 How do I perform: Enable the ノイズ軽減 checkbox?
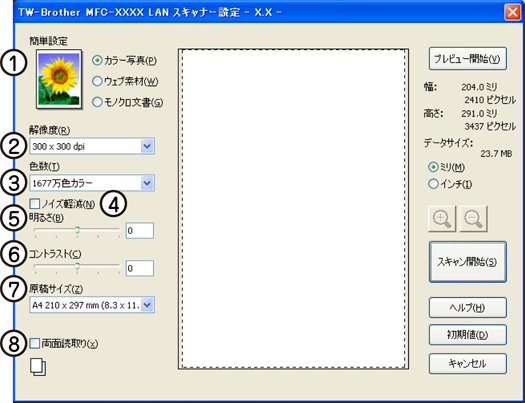[34, 204]
